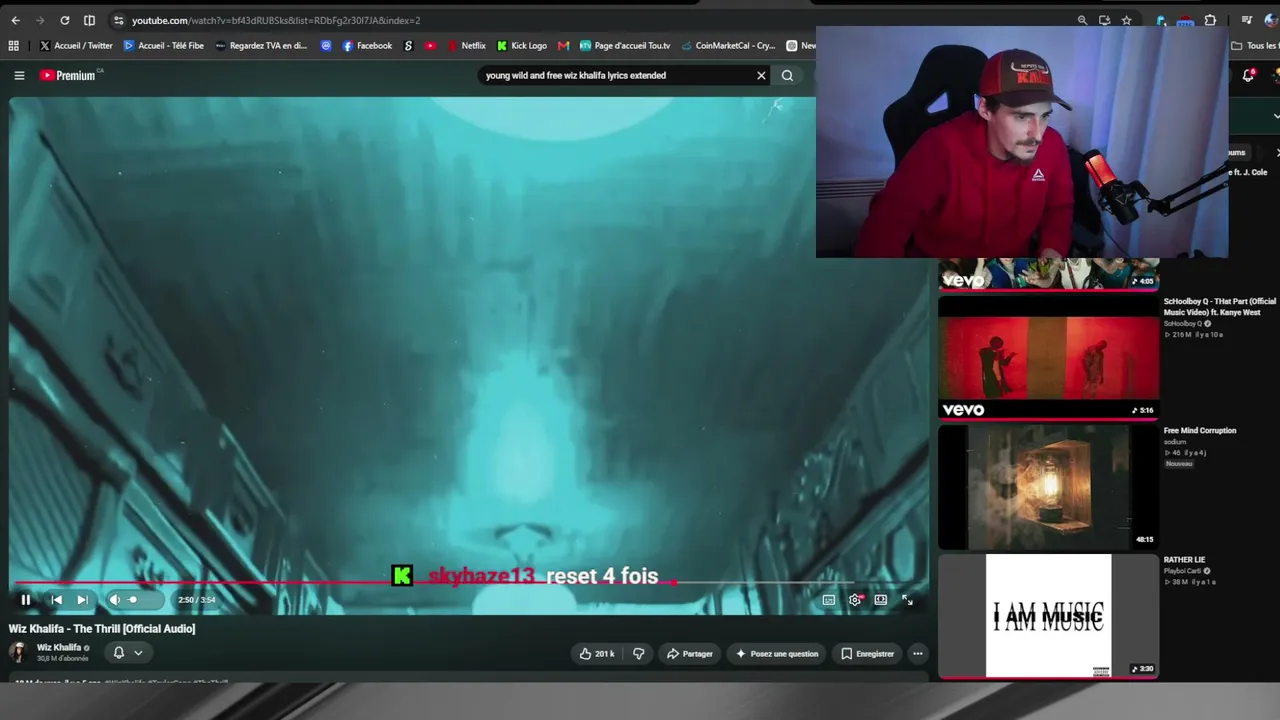Viewport: 1280px width, 720px height.
Task: Open the ScHoolboy Q - THat Part title
Action: [1220, 307]
